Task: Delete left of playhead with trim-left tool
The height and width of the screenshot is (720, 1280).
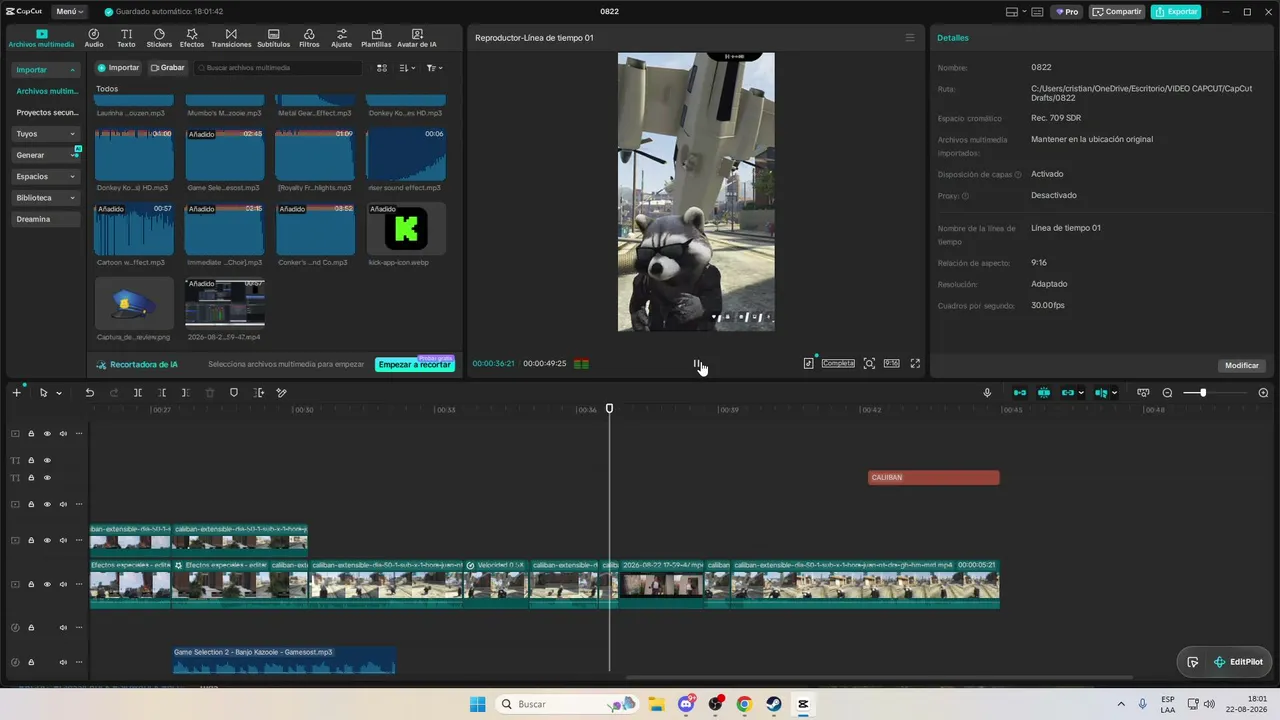Action: [x=162, y=393]
